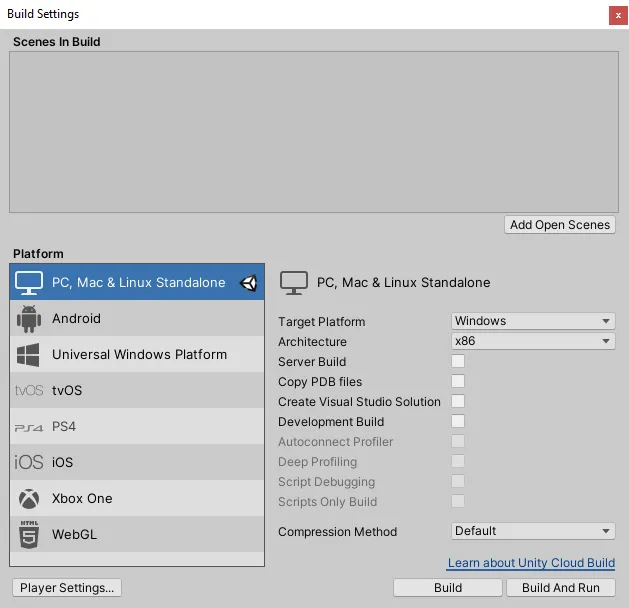
Task: Click the HTML5 WebGL icon
Action: [x=29, y=534]
